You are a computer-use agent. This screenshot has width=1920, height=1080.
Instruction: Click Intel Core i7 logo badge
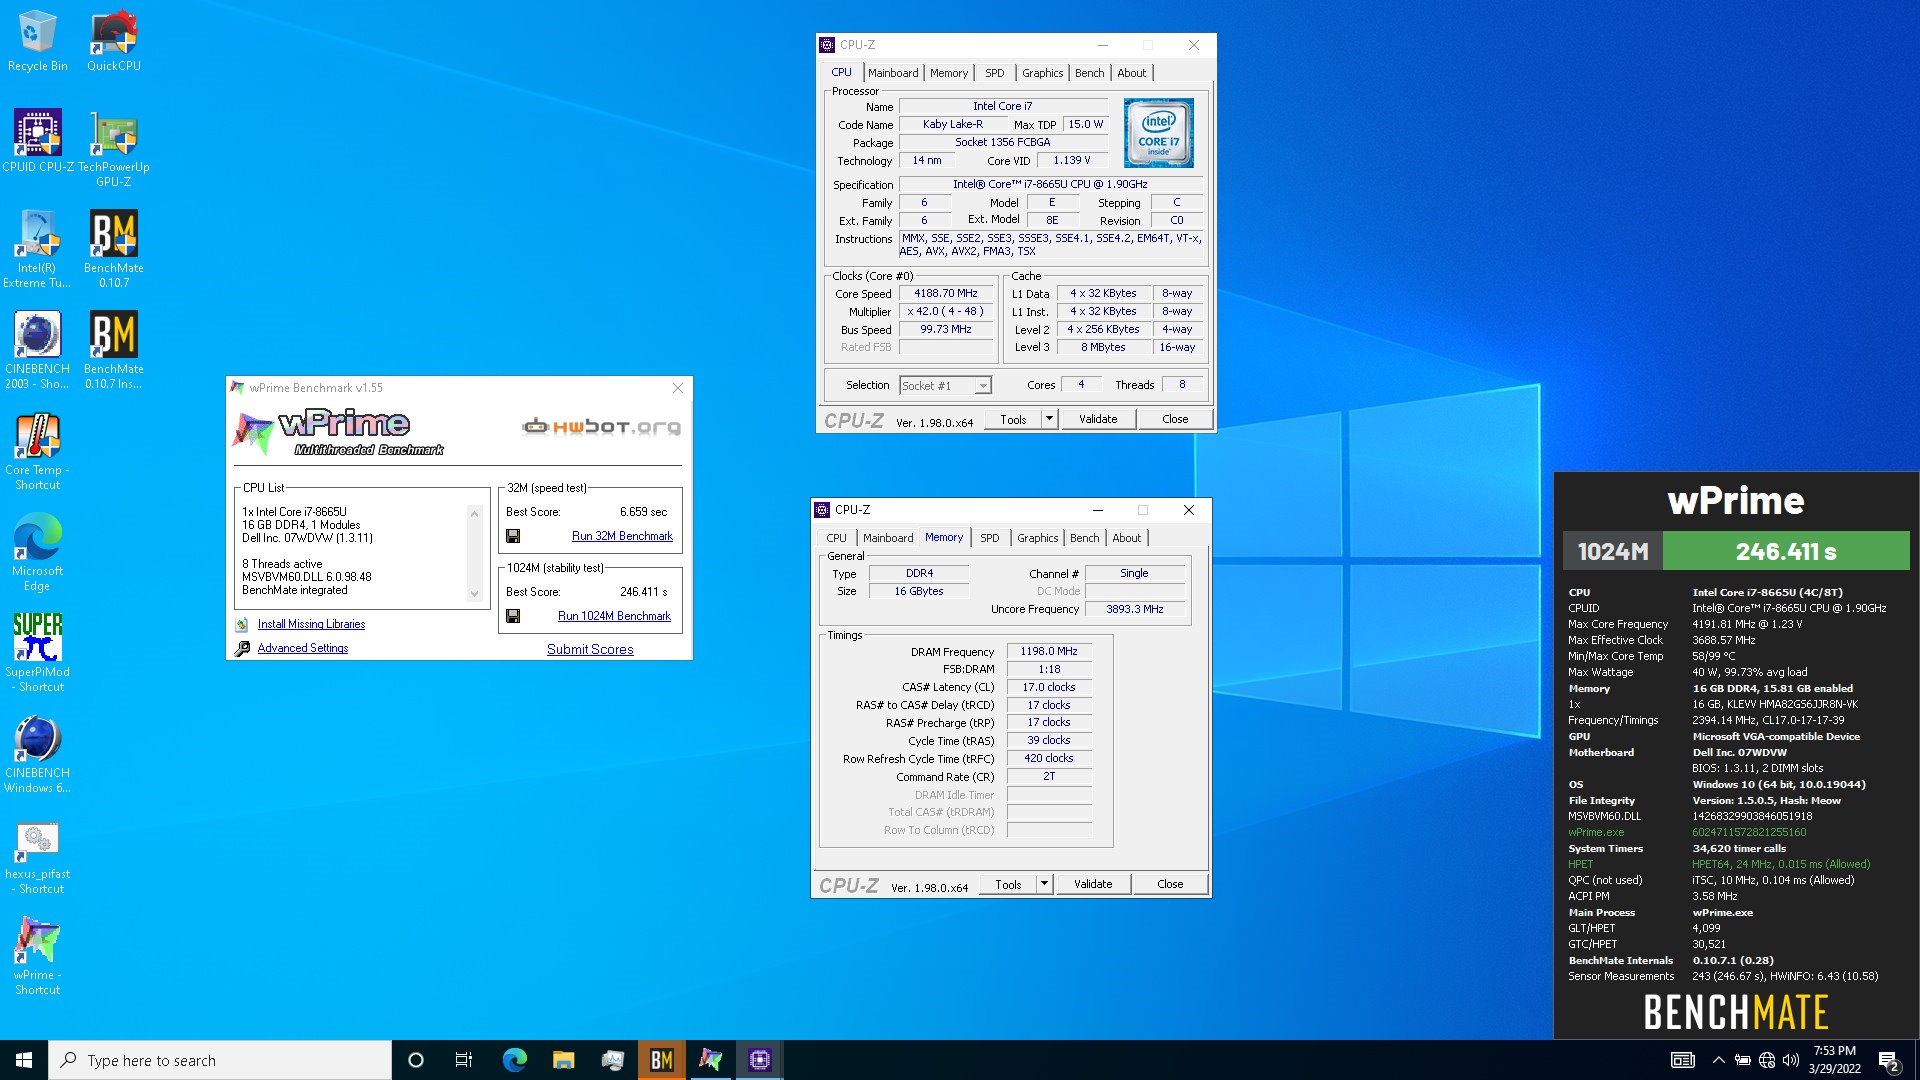(1158, 133)
